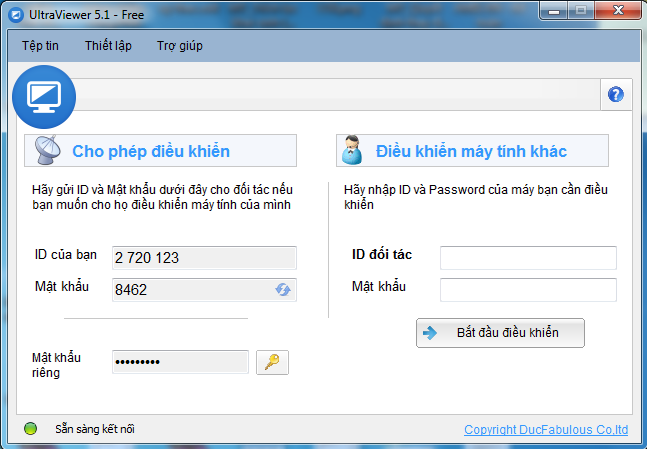Click the green connection status indicator

[31, 429]
